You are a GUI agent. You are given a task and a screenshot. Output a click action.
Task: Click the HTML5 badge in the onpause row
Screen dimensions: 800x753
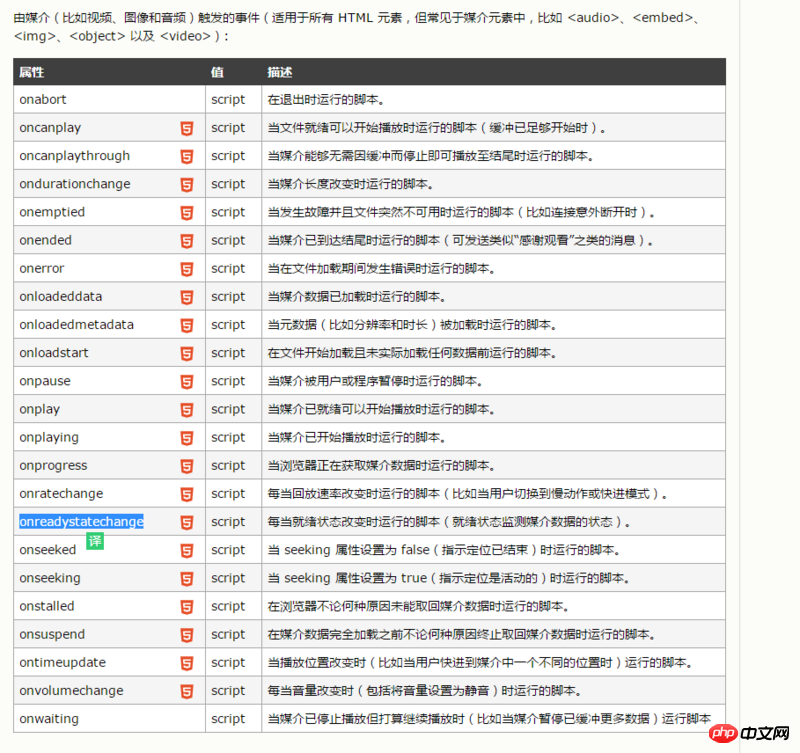pyautogui.click(x=187, y=382)
